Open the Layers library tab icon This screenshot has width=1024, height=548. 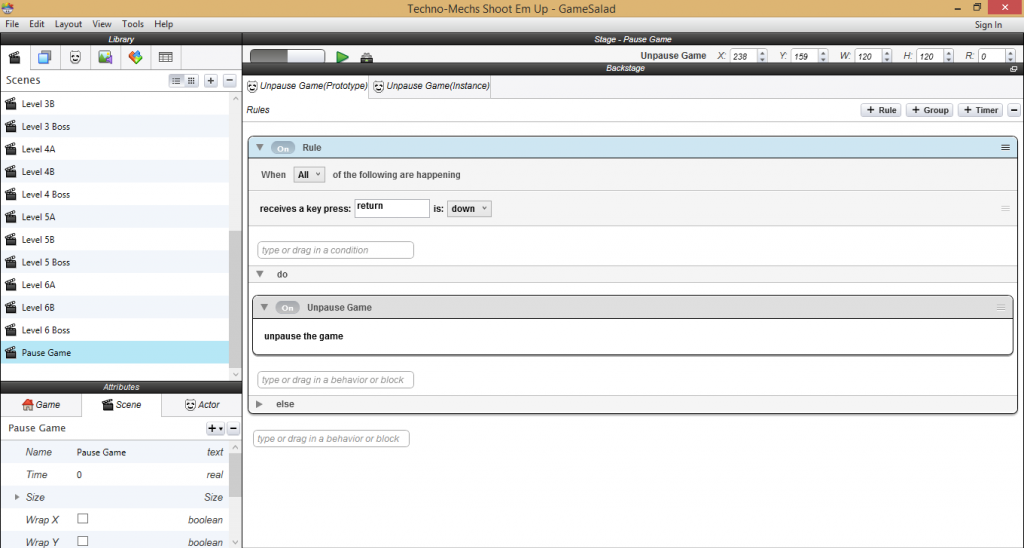pyautogui.click(x=44, y=57)
